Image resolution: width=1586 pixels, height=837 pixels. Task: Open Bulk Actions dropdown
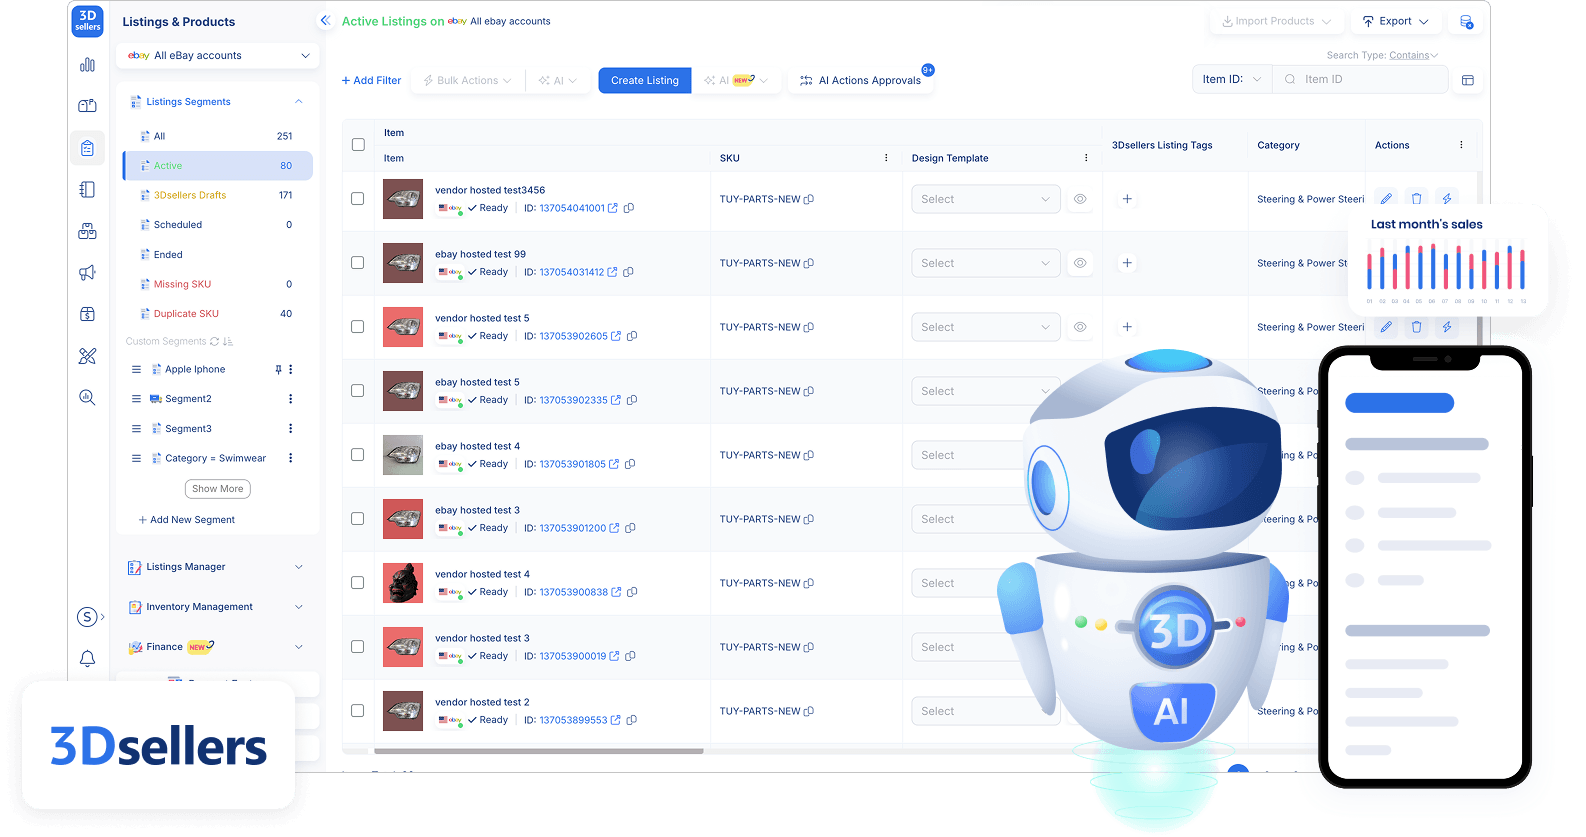(467, 80)
